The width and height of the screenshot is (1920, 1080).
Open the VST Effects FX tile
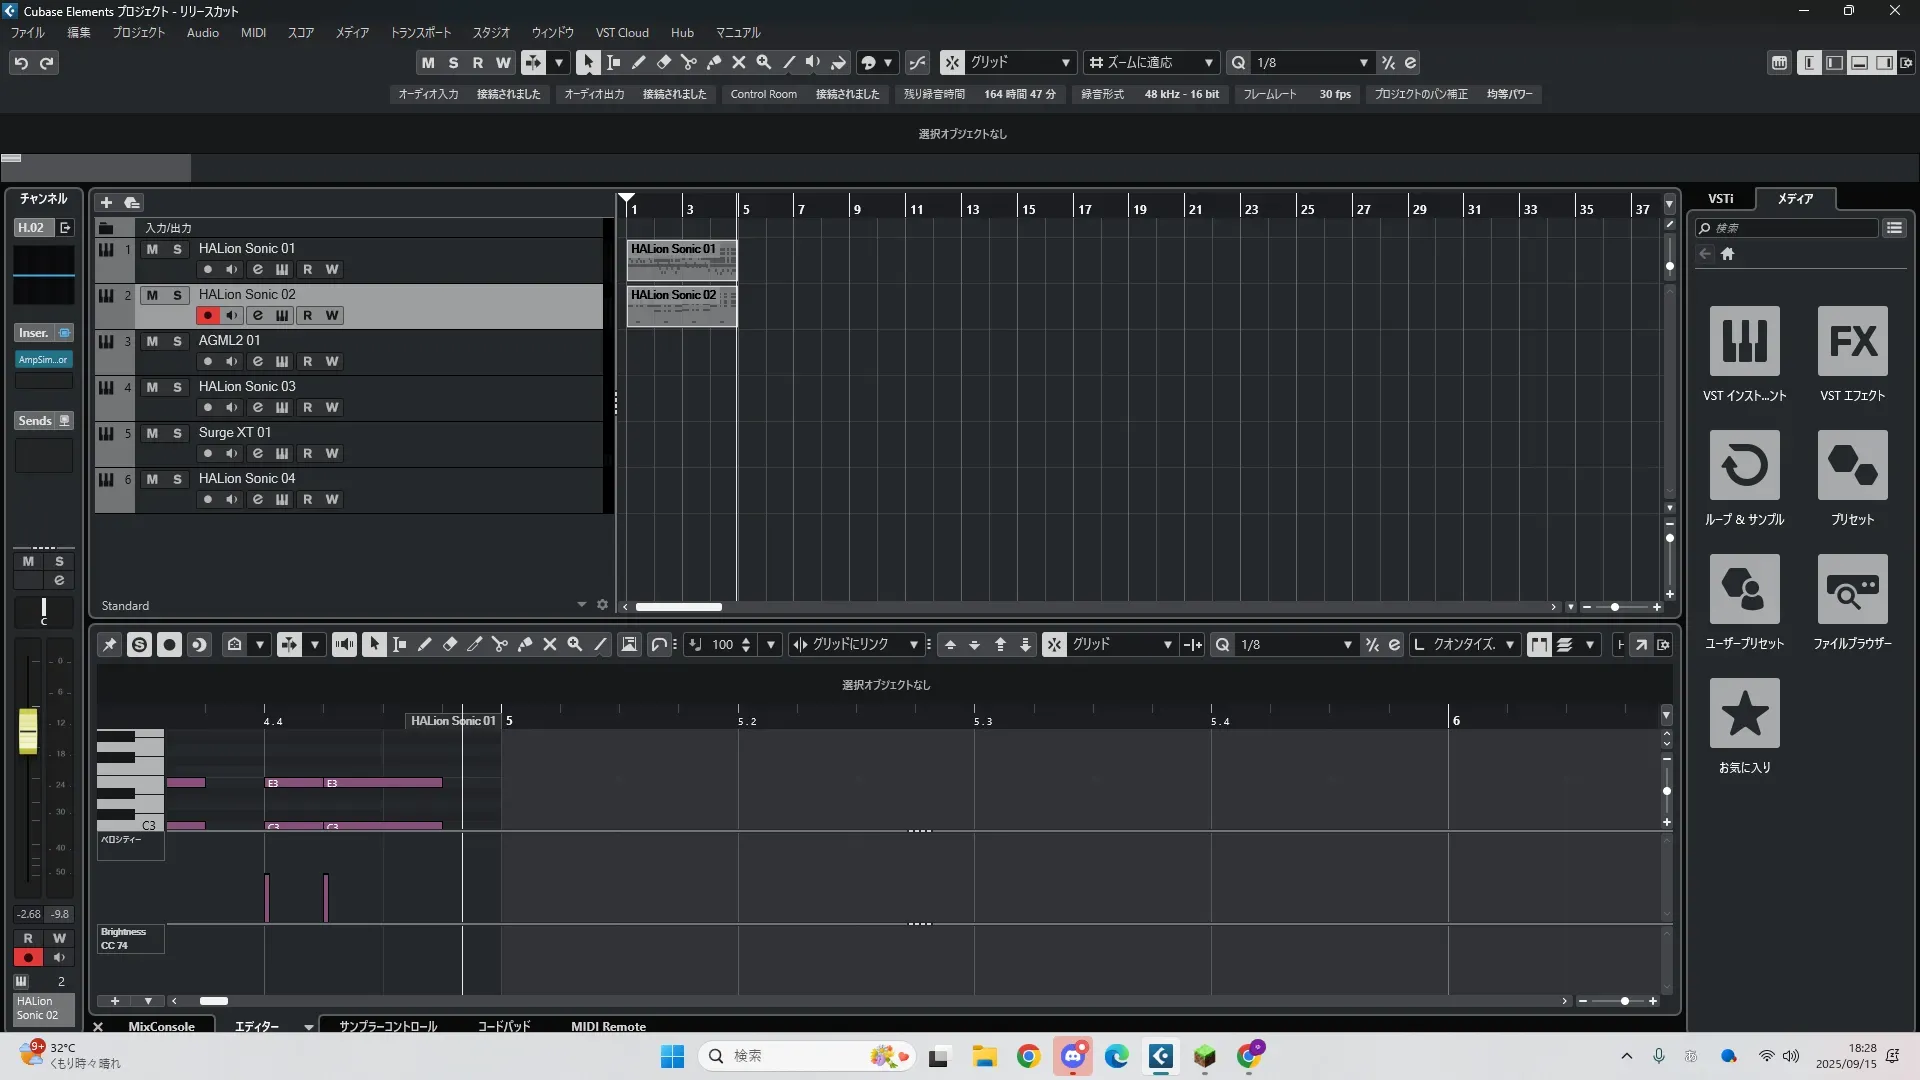[x=1852, y=342]
